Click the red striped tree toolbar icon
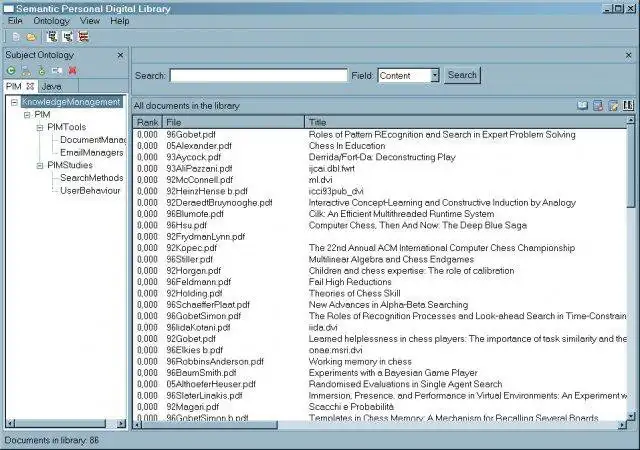This screenshot has height=450, width=640. (83, 37)
